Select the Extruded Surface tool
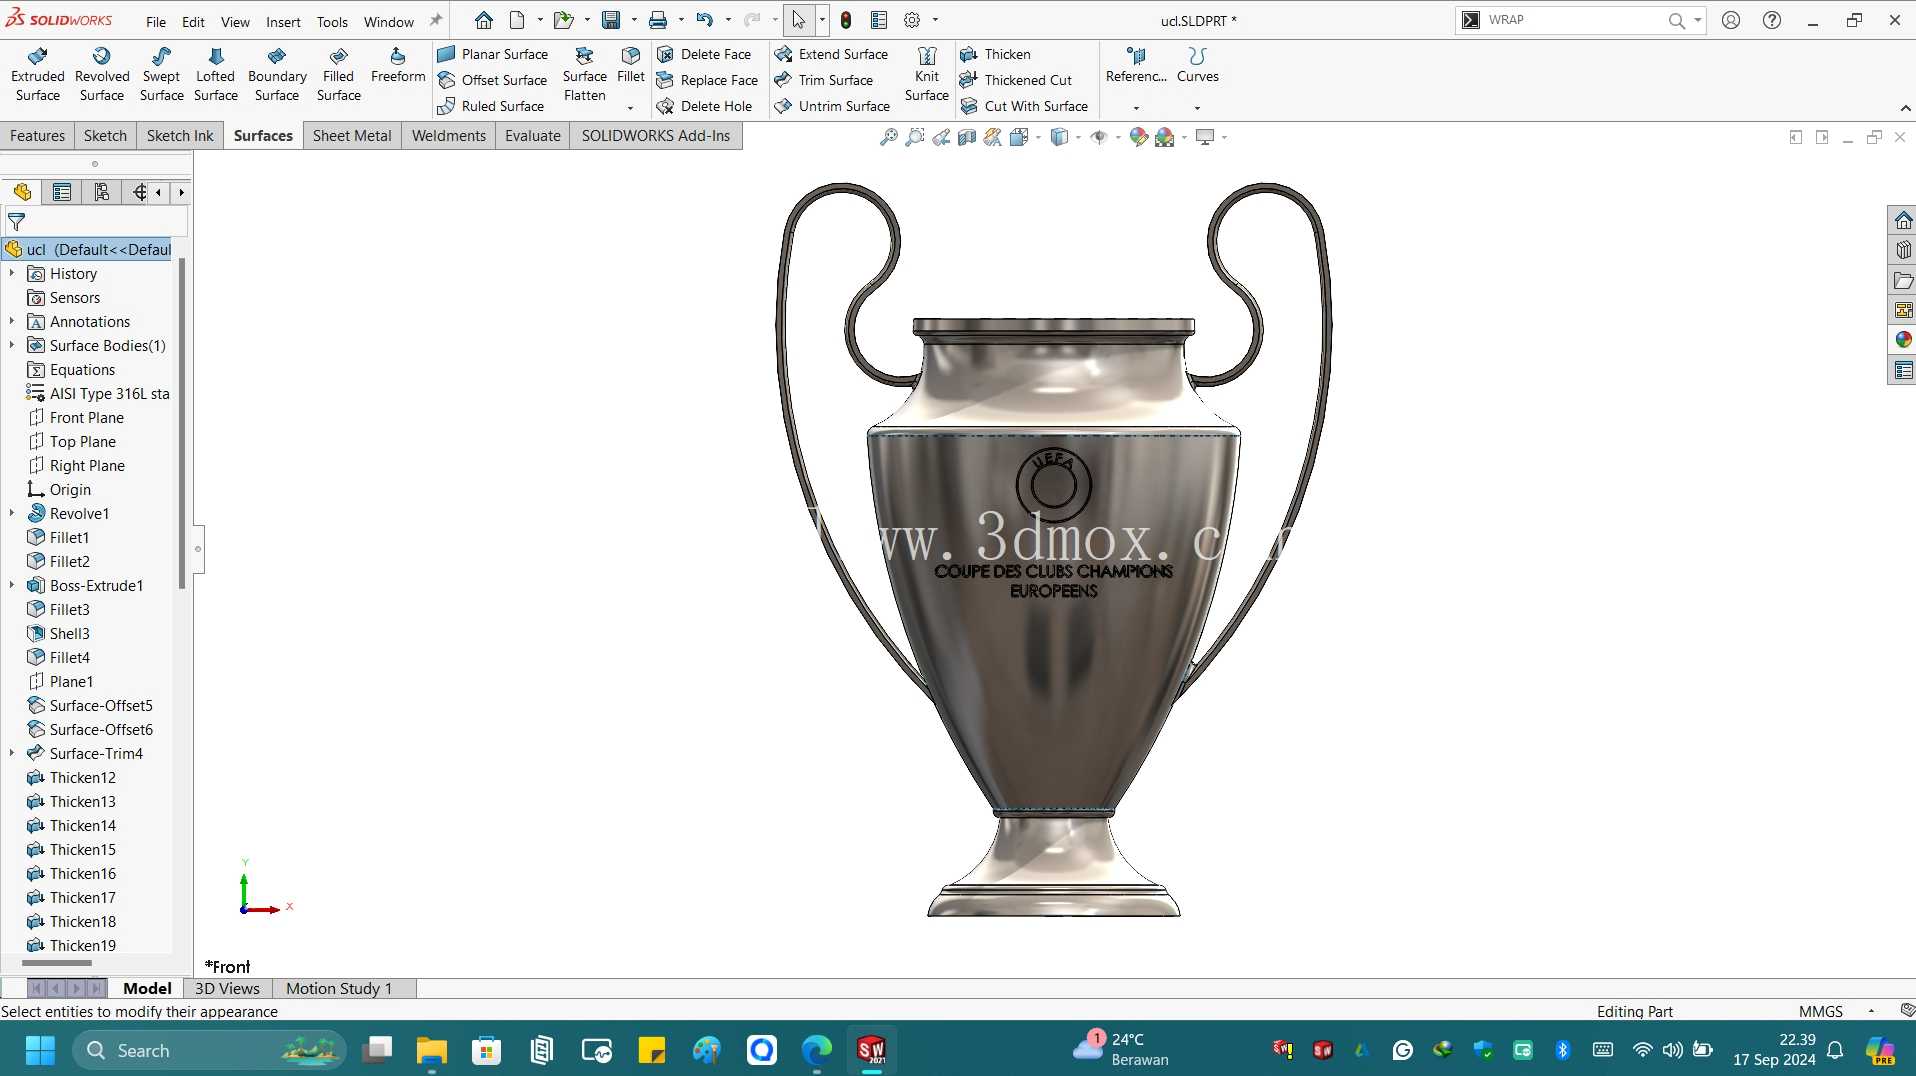Image resolution: width=1916 pixels, height=1076 pixels. 38,75
